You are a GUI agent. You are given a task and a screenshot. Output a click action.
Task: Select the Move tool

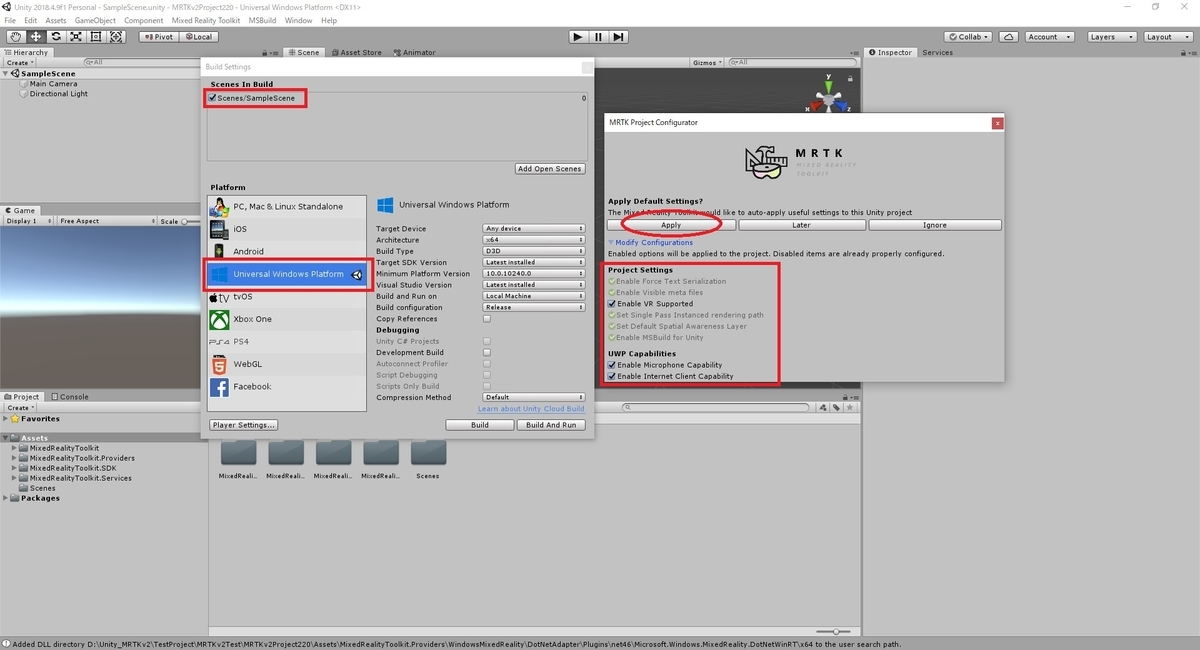pyautogui.click(x=35, y=37)
